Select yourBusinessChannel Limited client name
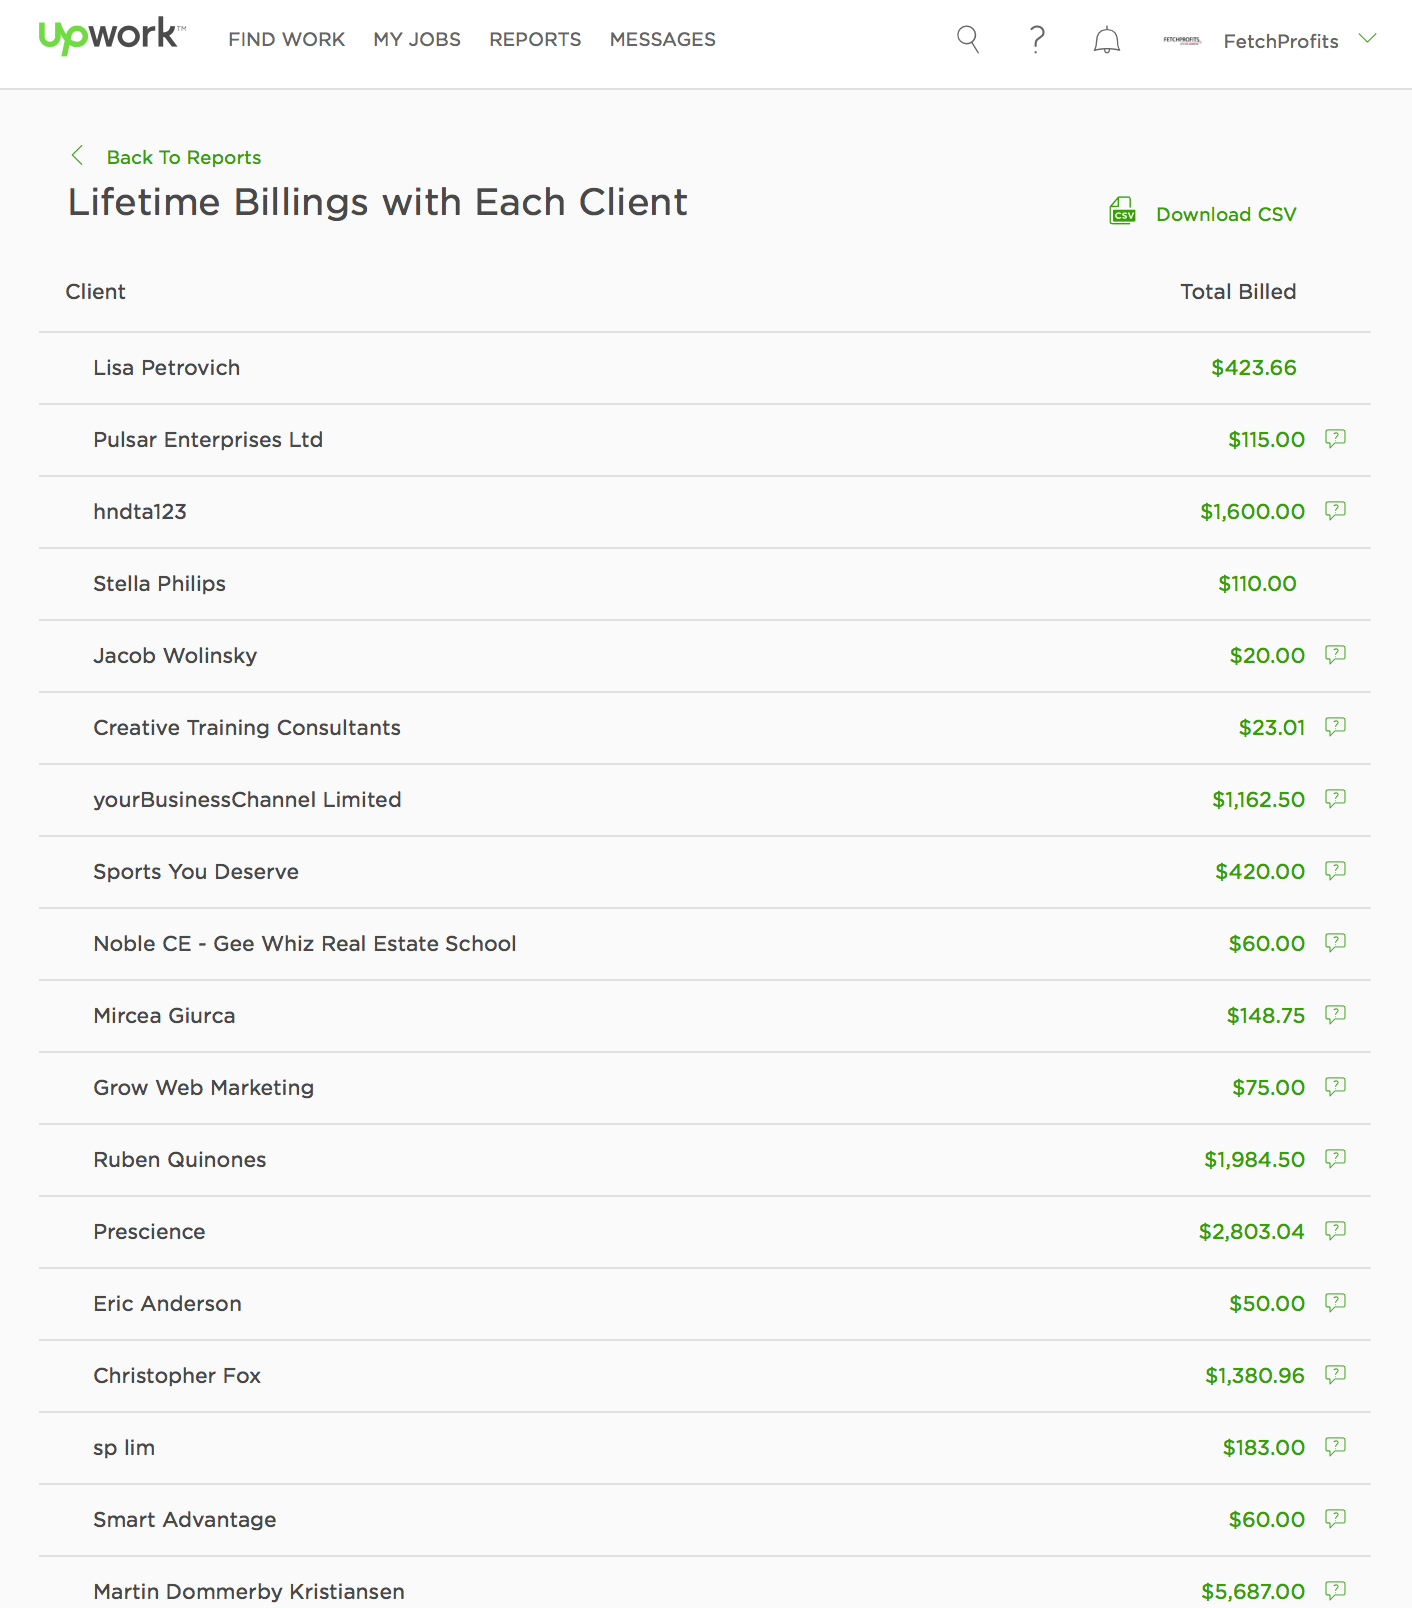Screen dimensions: 1412x1608 [247, 800]
